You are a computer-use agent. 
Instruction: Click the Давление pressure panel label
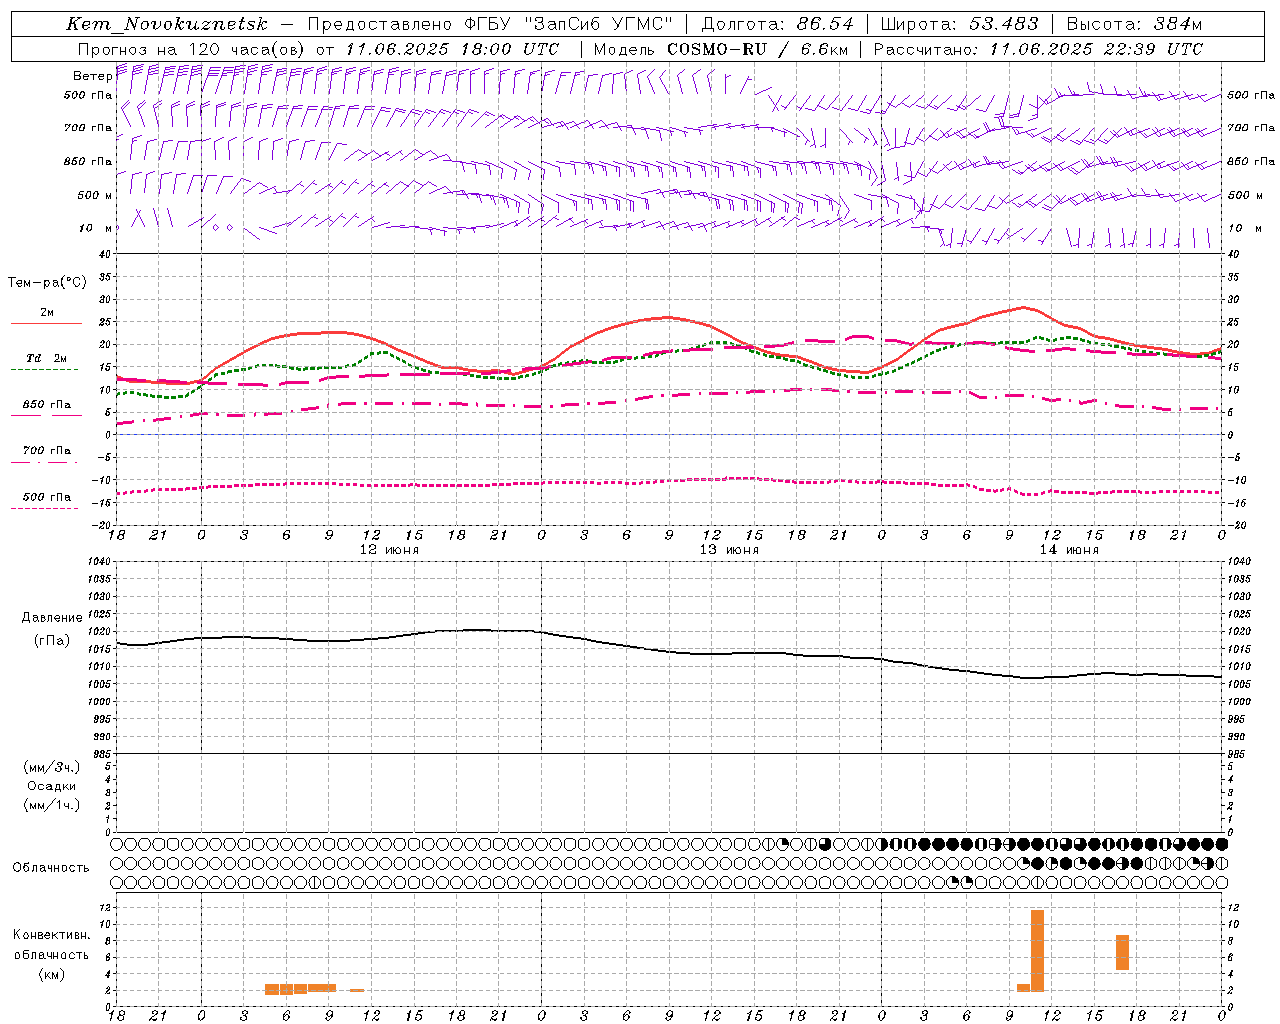(52, 618)
